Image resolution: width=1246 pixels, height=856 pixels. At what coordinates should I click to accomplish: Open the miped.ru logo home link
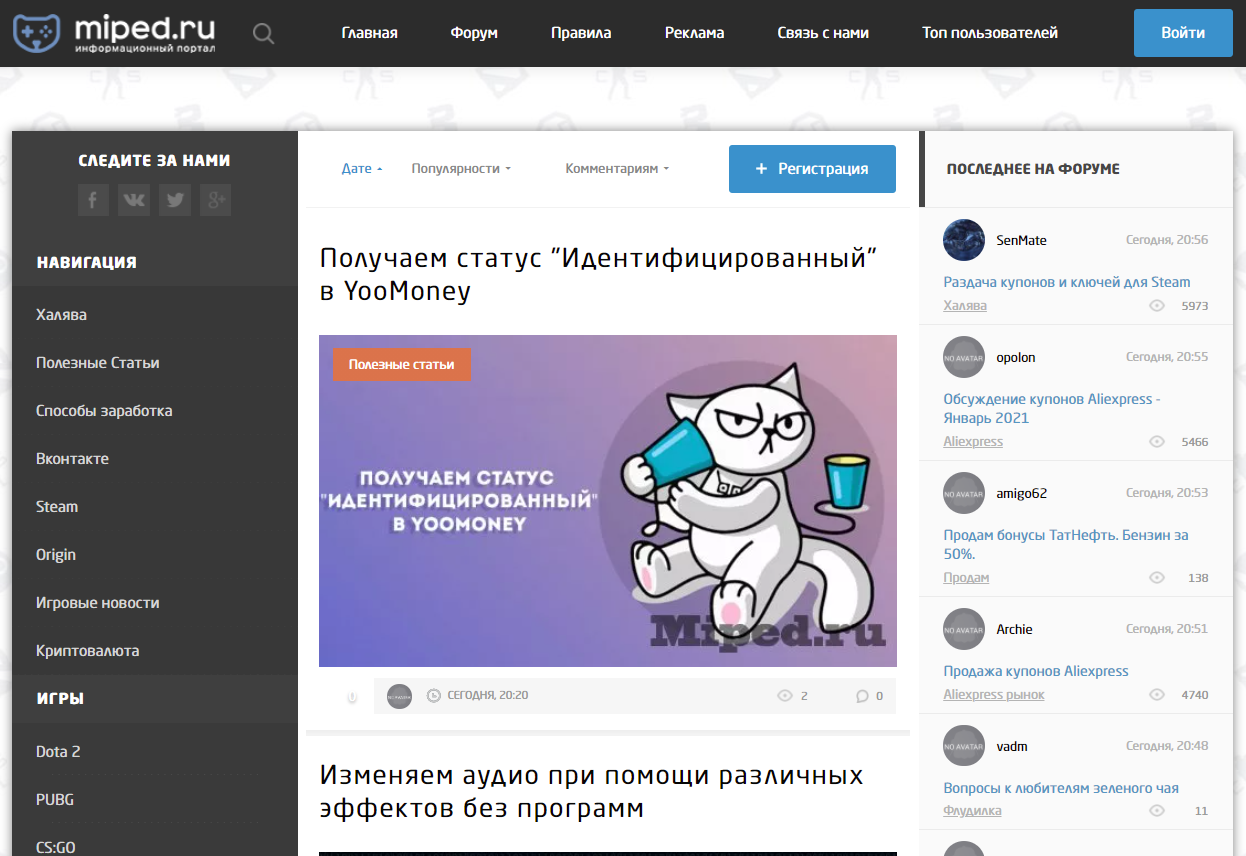click(114, 33)
